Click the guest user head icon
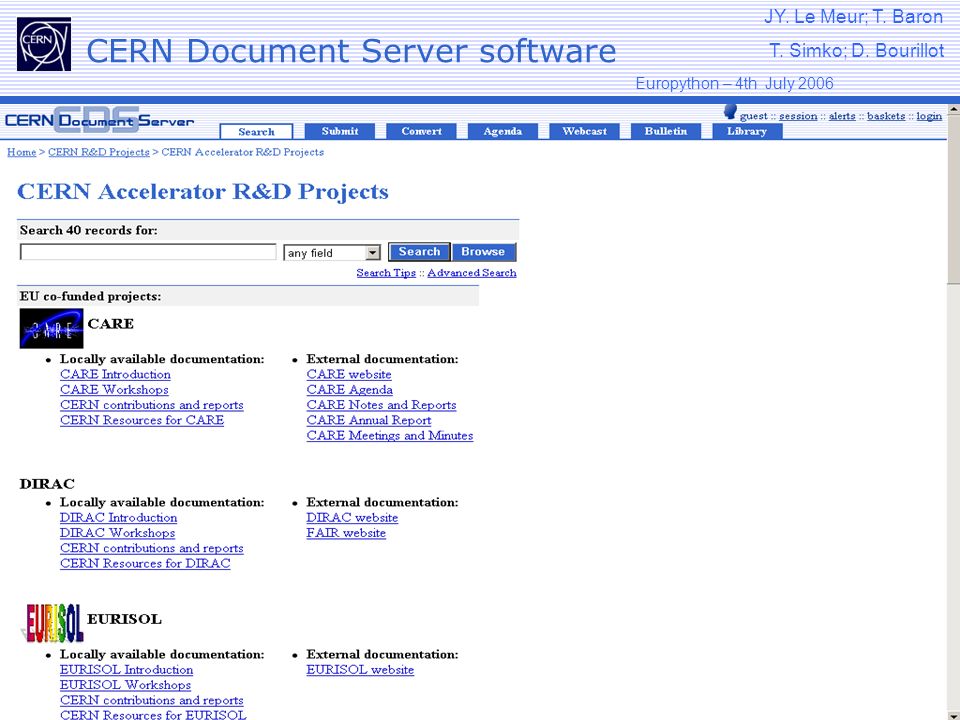 [730, 111]
